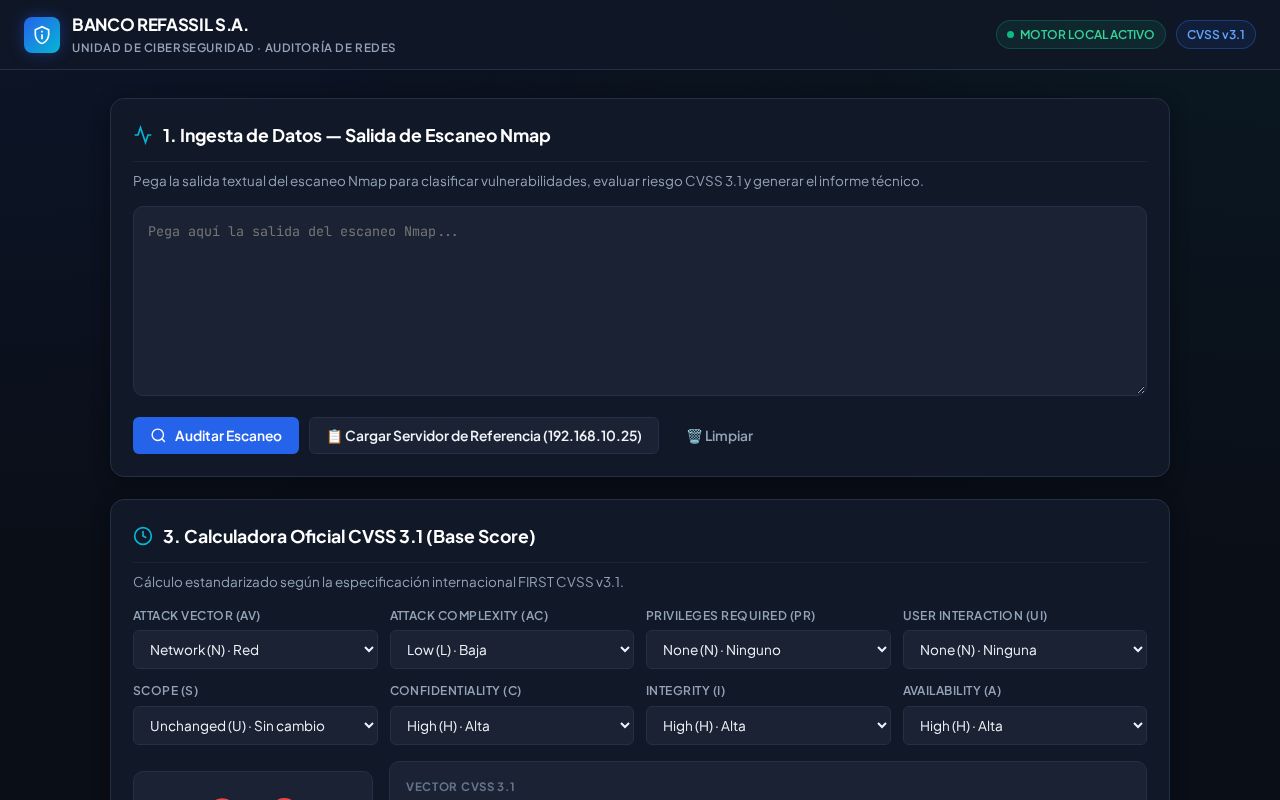Viewport: 1280px width, 800px height.
Task: Click the 'ATTACK COMPLEXITY (AC)' label
Action: click(469, 616)
